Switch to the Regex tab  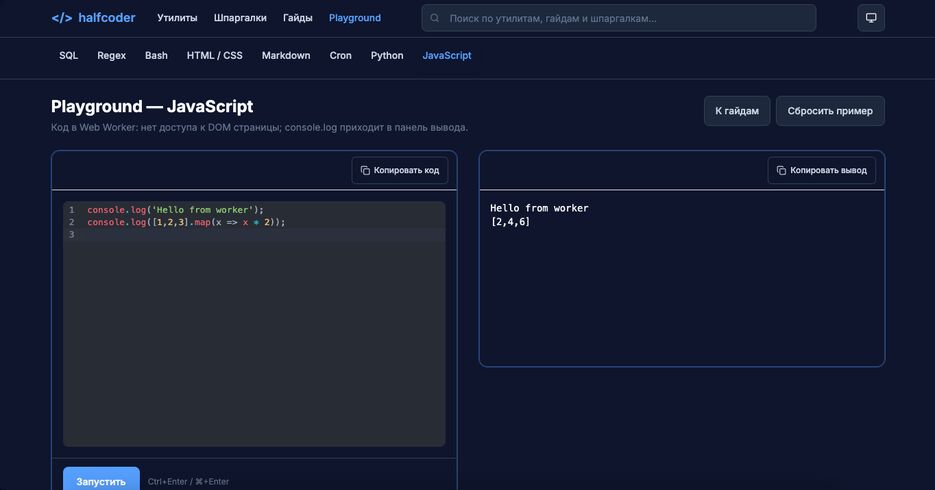tap(112, 55)
